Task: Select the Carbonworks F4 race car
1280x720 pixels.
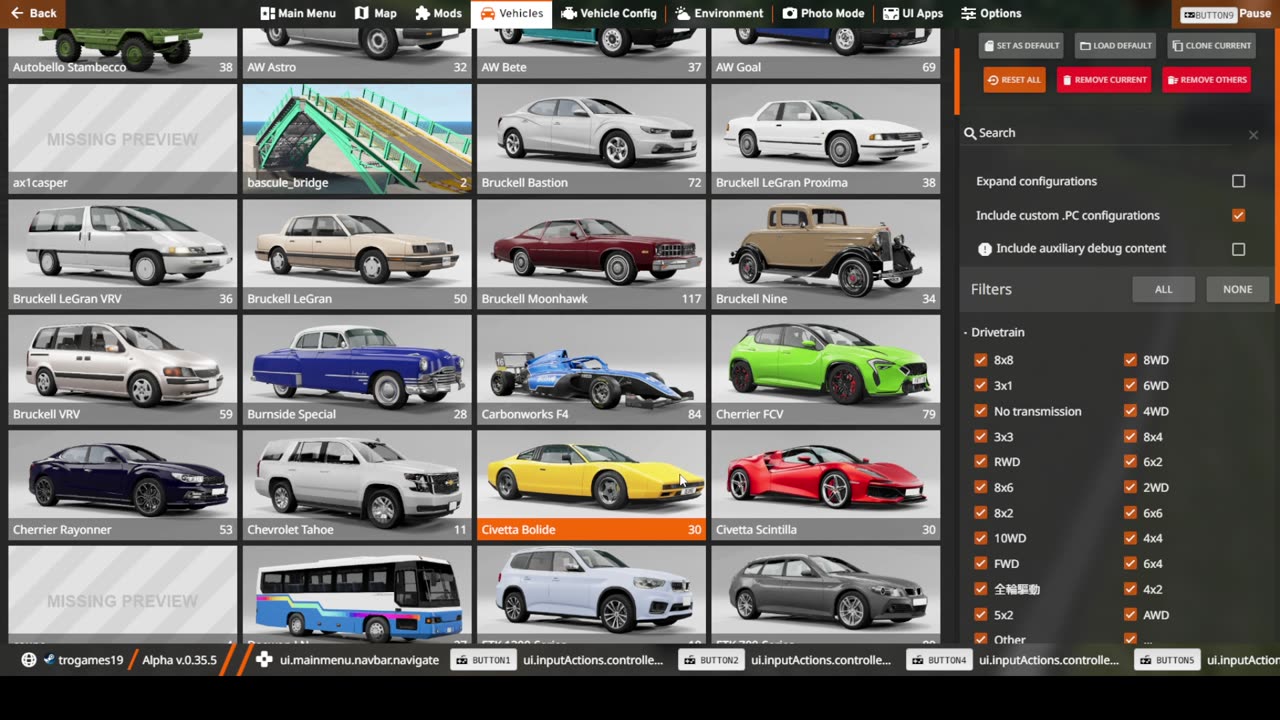Action: point(591,370)
